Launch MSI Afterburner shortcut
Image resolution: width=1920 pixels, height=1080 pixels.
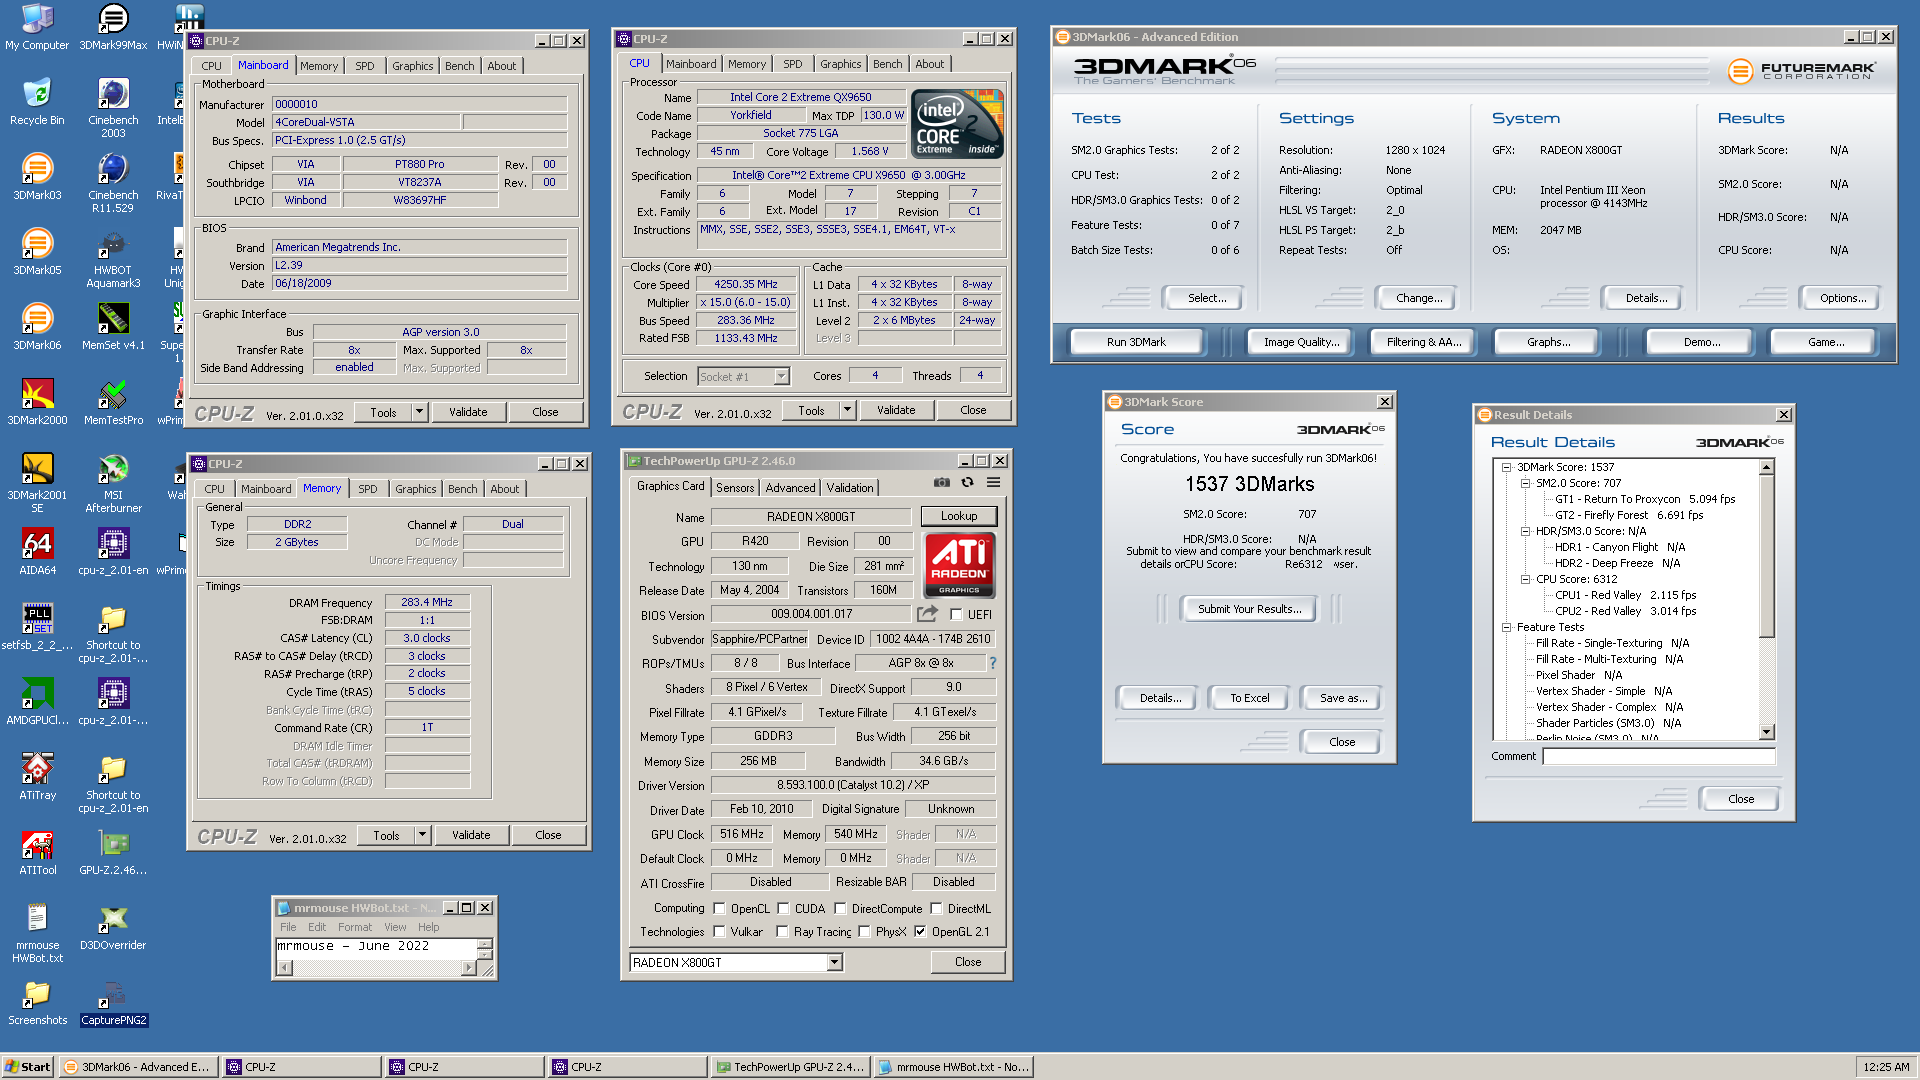(113, 483)
